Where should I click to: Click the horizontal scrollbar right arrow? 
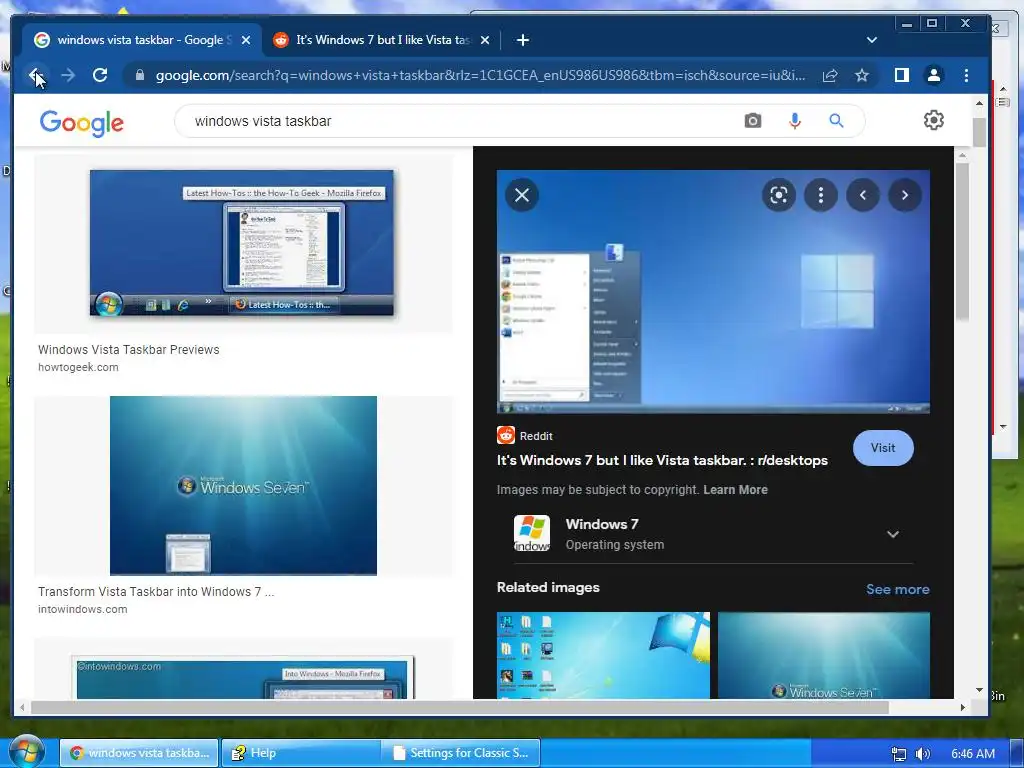tap(963, 707)
